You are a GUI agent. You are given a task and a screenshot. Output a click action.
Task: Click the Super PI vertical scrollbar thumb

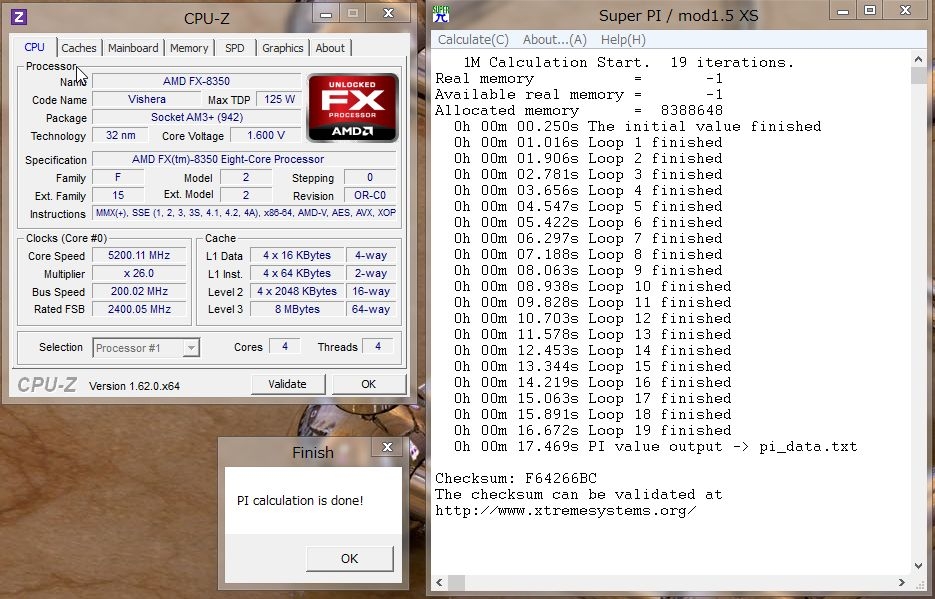(918, 76)
